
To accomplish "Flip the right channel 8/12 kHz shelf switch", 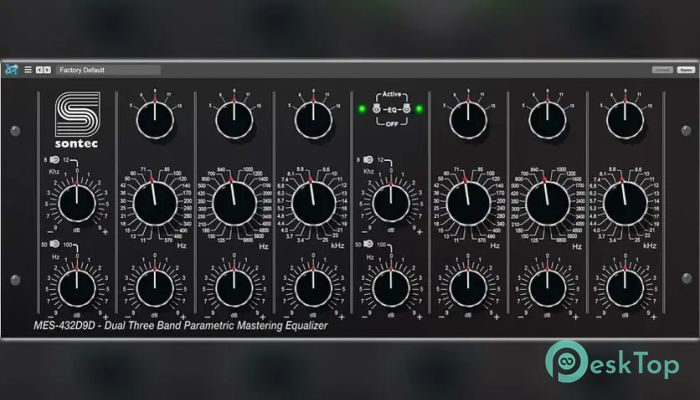I will (x=370, y=159).
